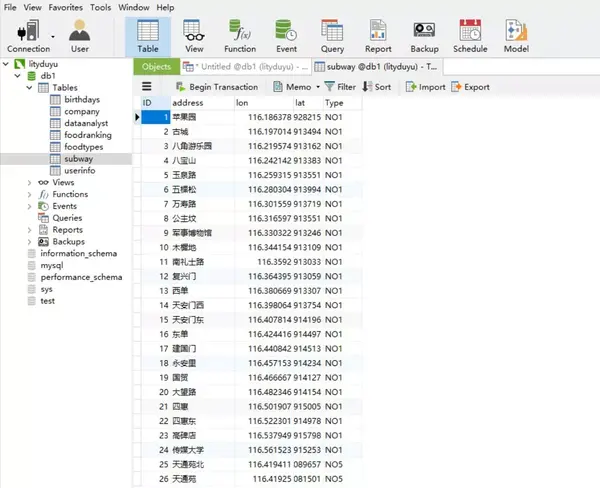
Task: Select the foodtypes table
Action: pos(83,147)
